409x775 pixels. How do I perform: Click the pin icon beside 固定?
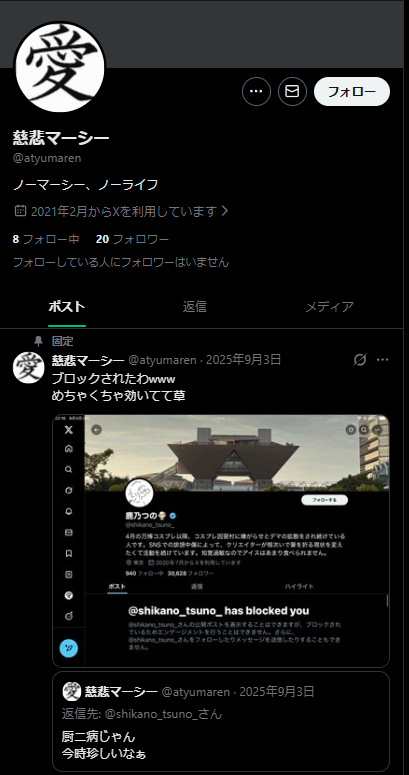tap(39, 341)
